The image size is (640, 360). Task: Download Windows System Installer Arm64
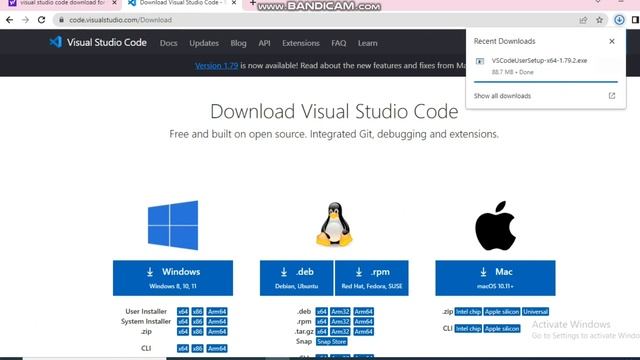(217, 322)
